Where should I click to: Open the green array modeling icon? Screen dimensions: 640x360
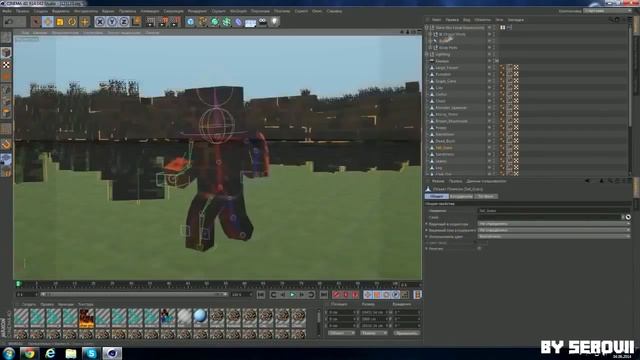(x=227, y=22)
